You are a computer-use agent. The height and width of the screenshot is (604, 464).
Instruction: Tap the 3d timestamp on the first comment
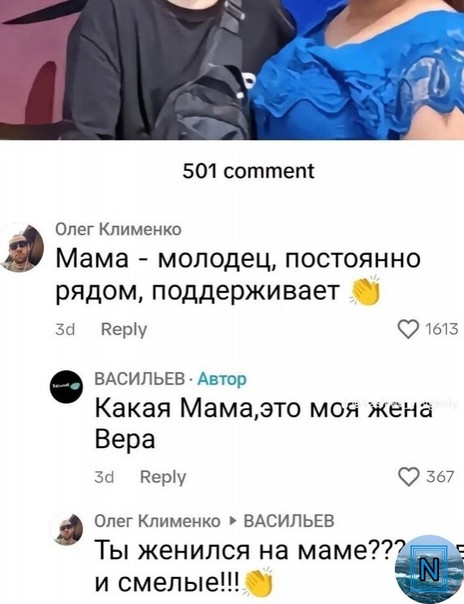tap(65, 330)
